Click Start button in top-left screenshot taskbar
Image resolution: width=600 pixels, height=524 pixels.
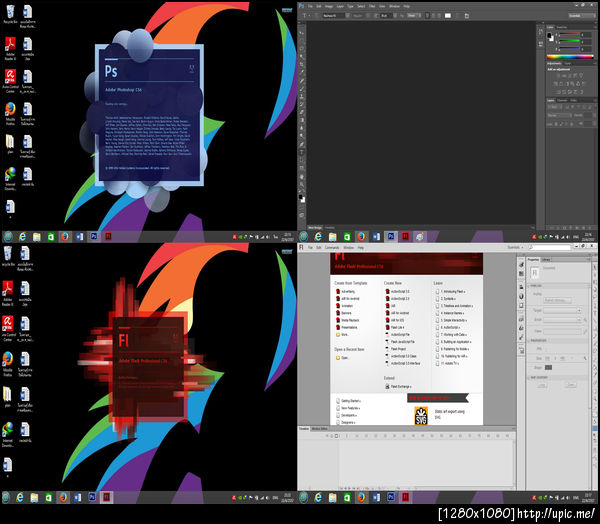point(8,237)
